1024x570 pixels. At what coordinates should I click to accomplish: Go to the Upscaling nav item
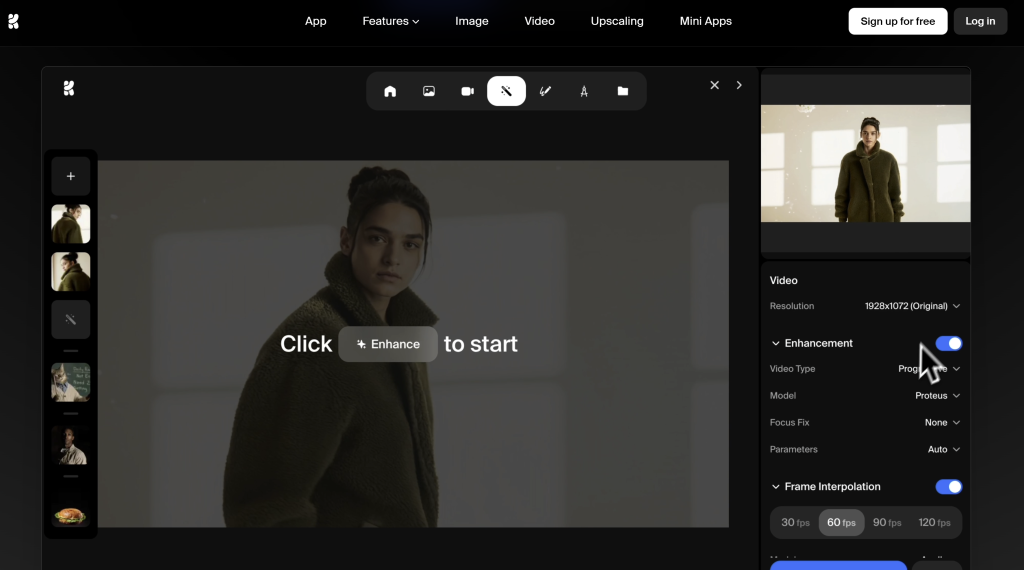tap(617, 21)
